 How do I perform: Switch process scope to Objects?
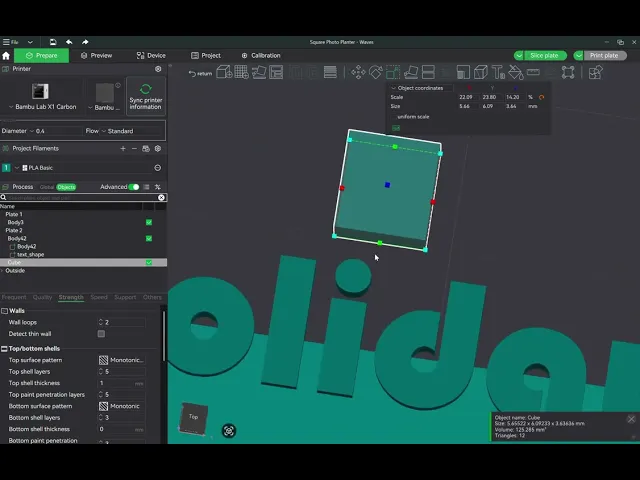click(66, 187)
